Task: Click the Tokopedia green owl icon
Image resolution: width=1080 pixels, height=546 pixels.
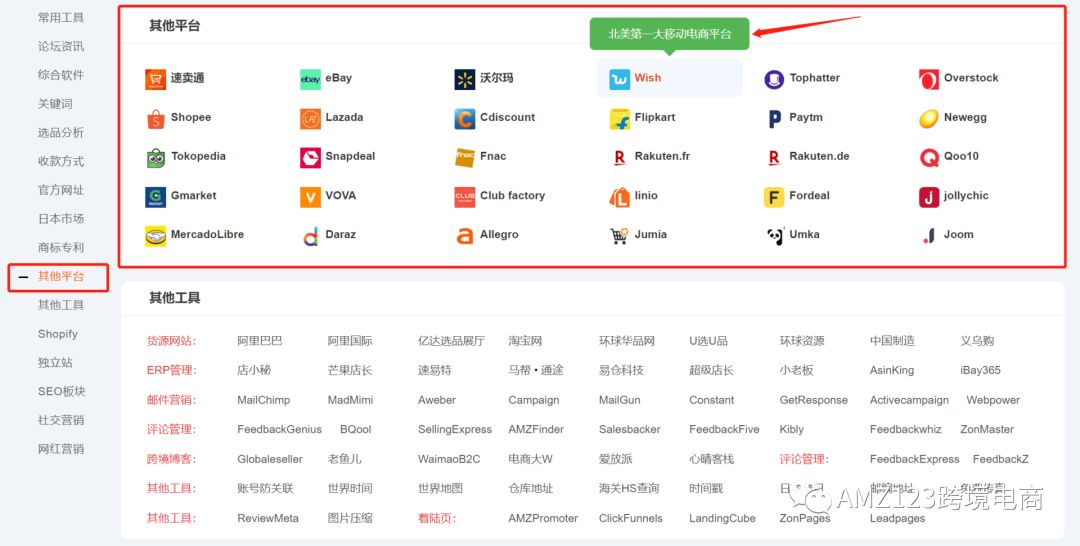Action: pos(156,158)
